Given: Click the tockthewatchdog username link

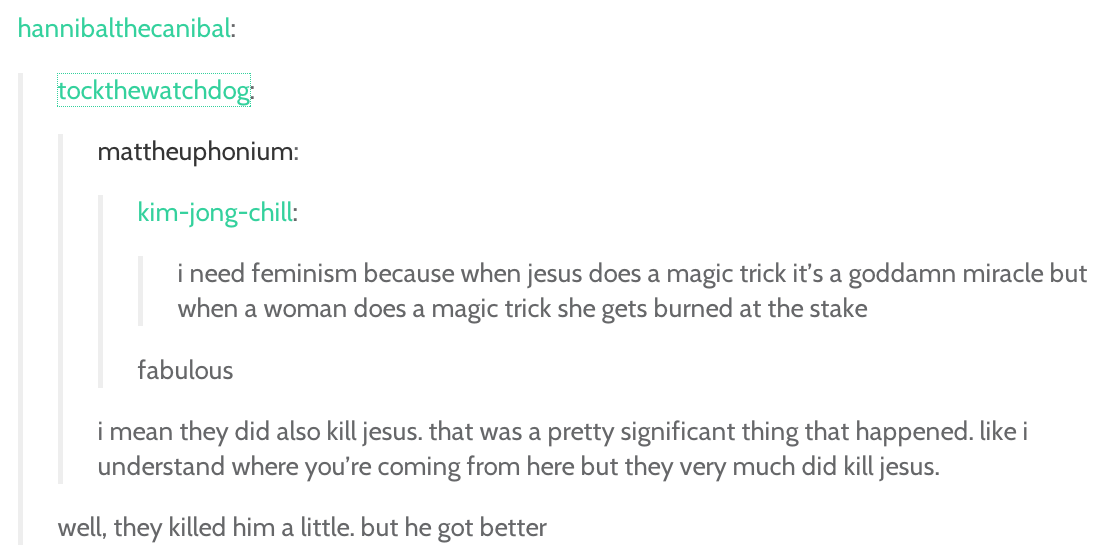Looking at the screenshot, I should tap(153, 91).
